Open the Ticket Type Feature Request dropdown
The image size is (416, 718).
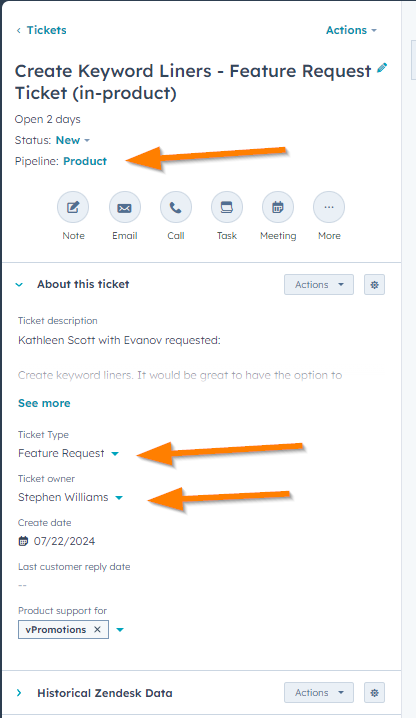(x=68, y=453)
